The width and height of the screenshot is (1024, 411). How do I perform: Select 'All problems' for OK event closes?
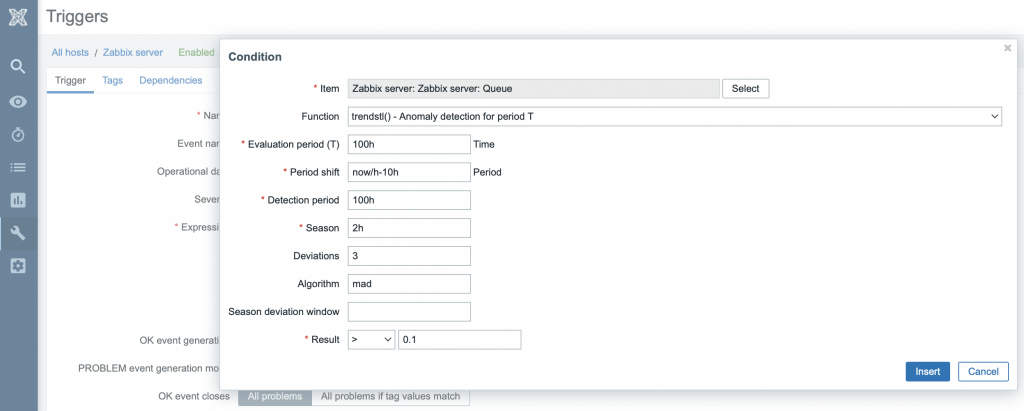(x=275, y=396)
